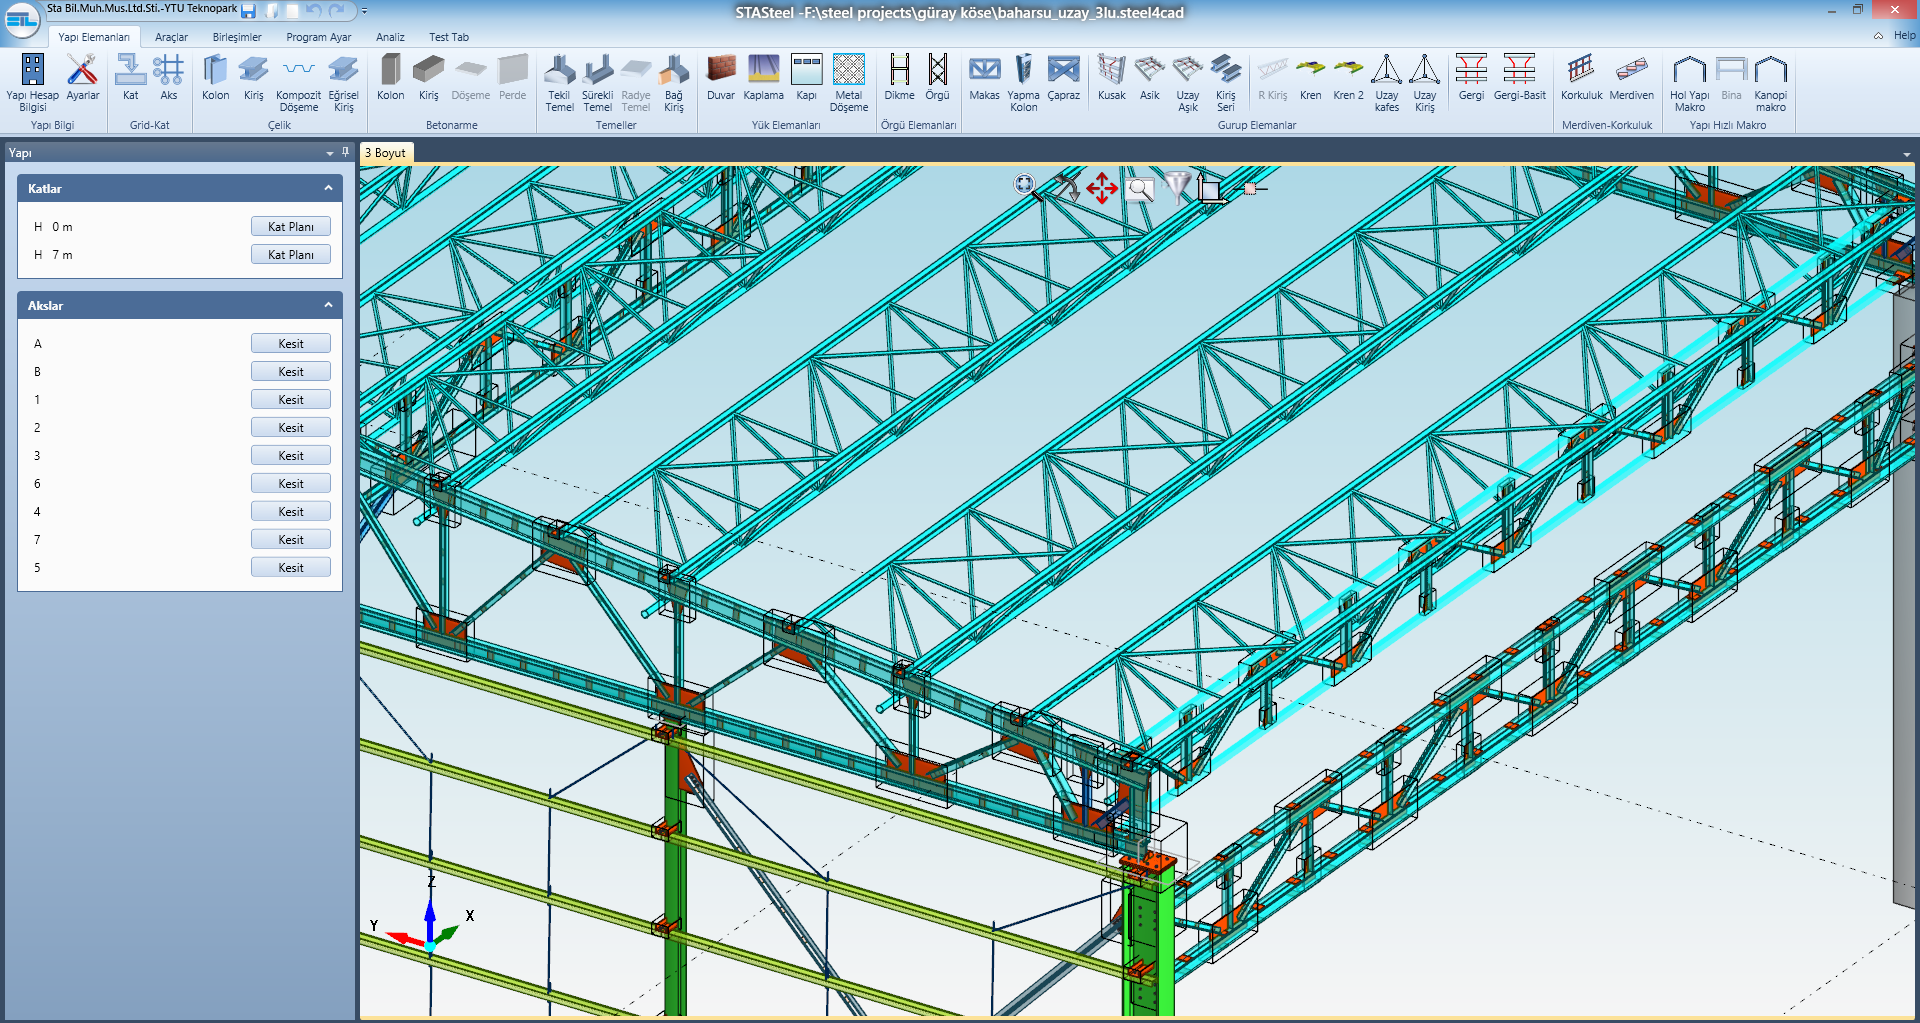The width and height of the screenshot is (1920, 1023).
Task: Select Bağ Kirişi tool
Action: (674, 83)
